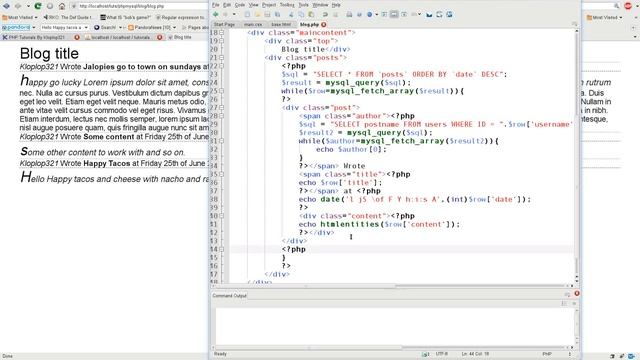Open the editor tab list icon
The width and height of the screenshot is (640, 360).
coord(574,24)
